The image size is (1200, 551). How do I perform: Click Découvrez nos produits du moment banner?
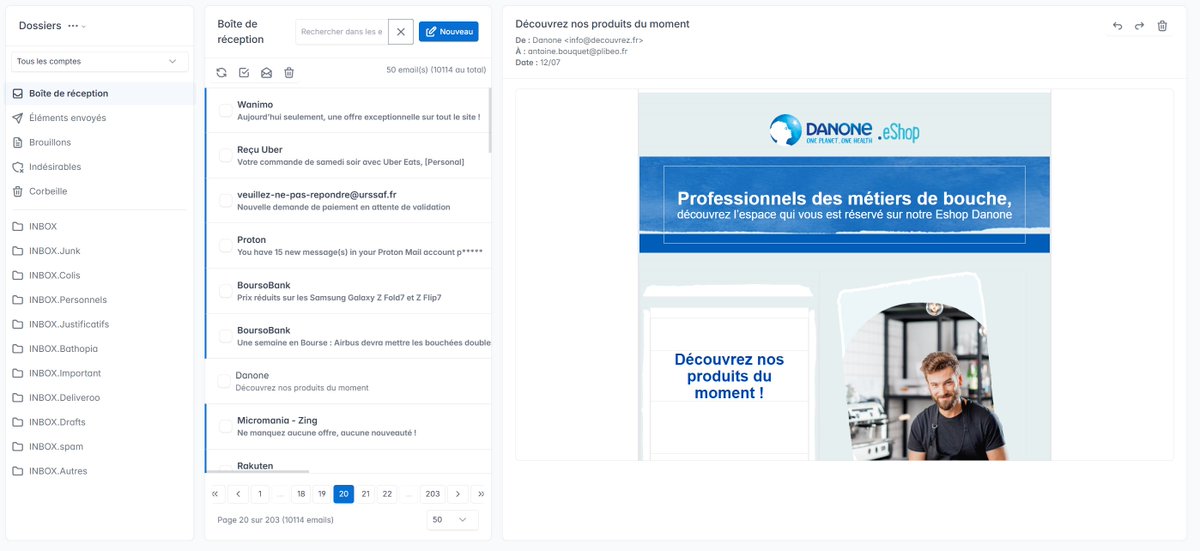(729, 376)
